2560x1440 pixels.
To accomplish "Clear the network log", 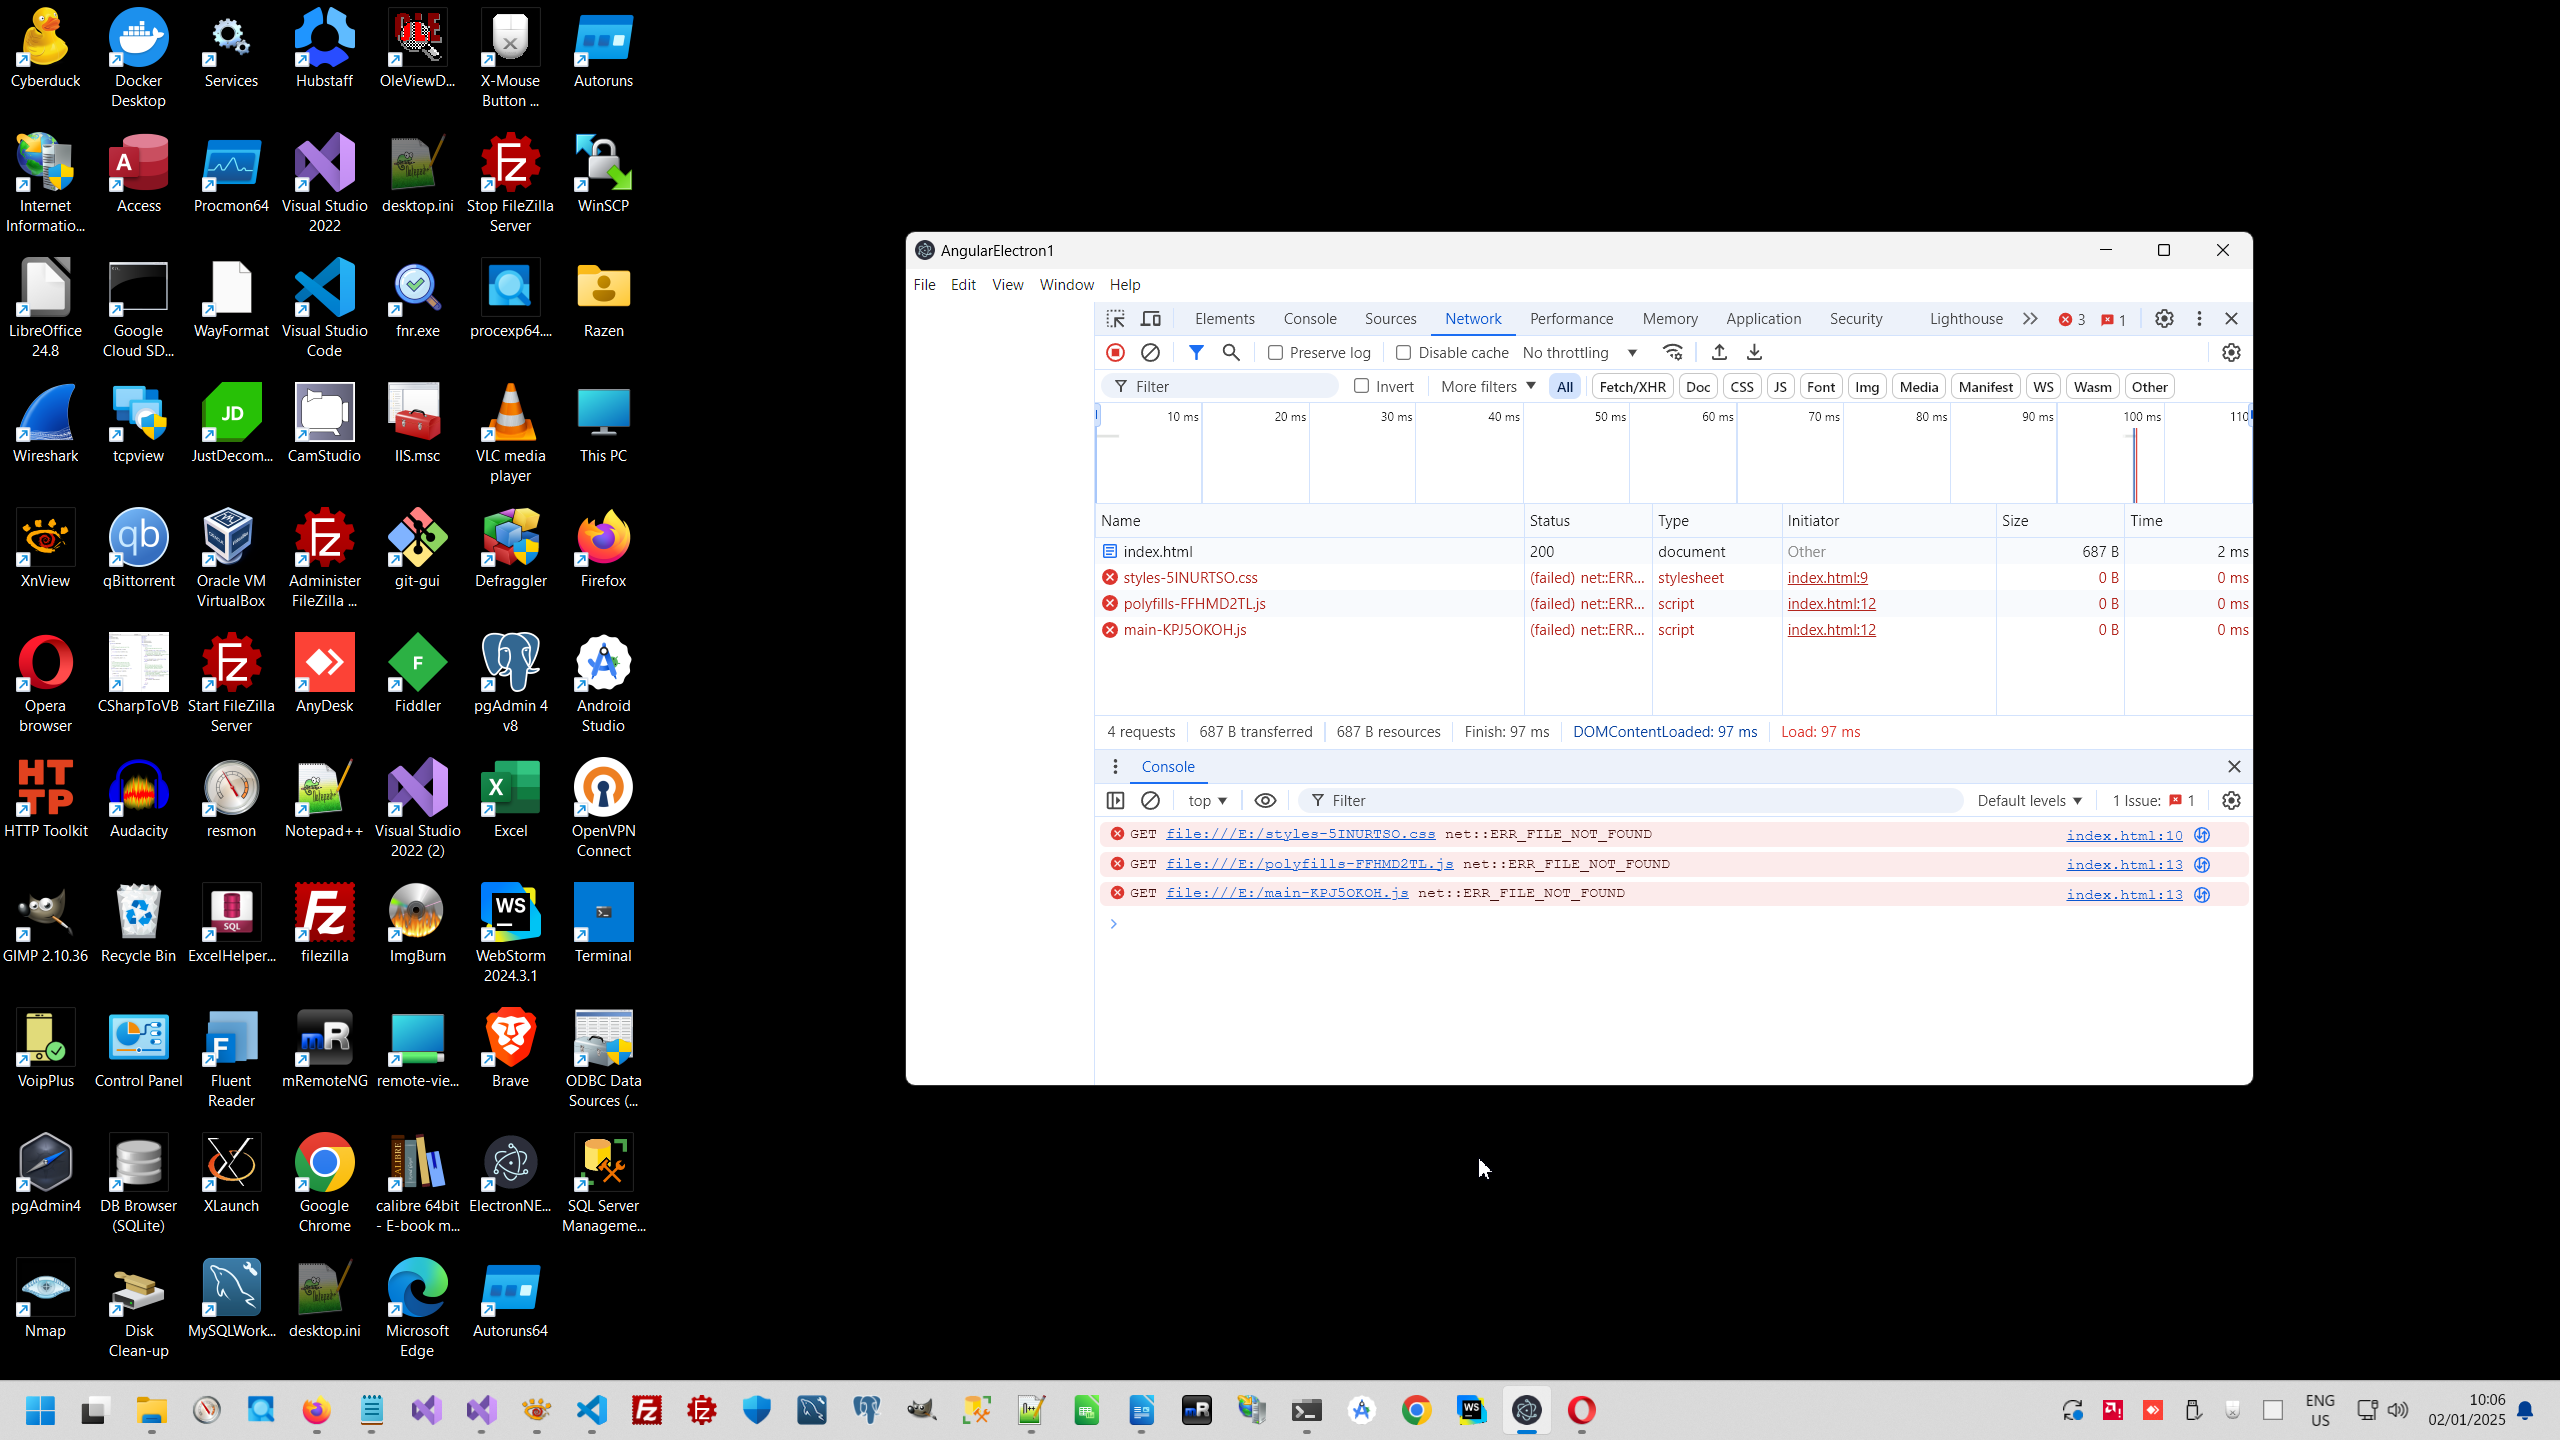I will coord(1150,352).
